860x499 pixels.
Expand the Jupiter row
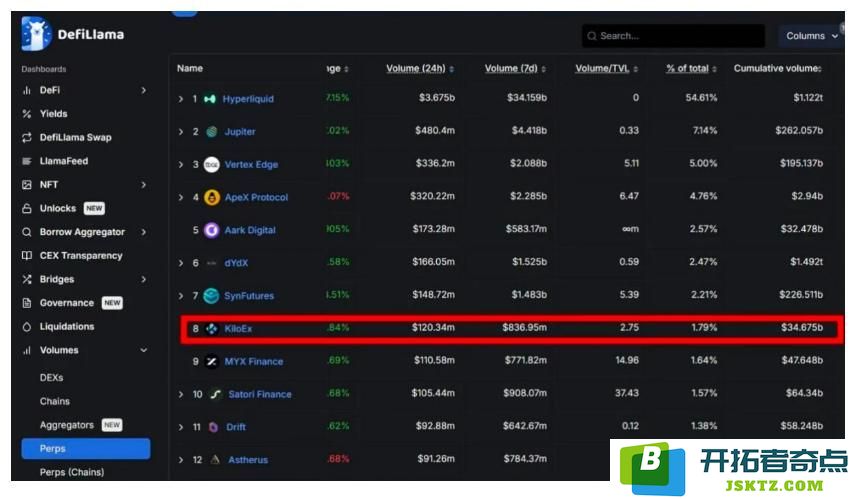(181, 132)
